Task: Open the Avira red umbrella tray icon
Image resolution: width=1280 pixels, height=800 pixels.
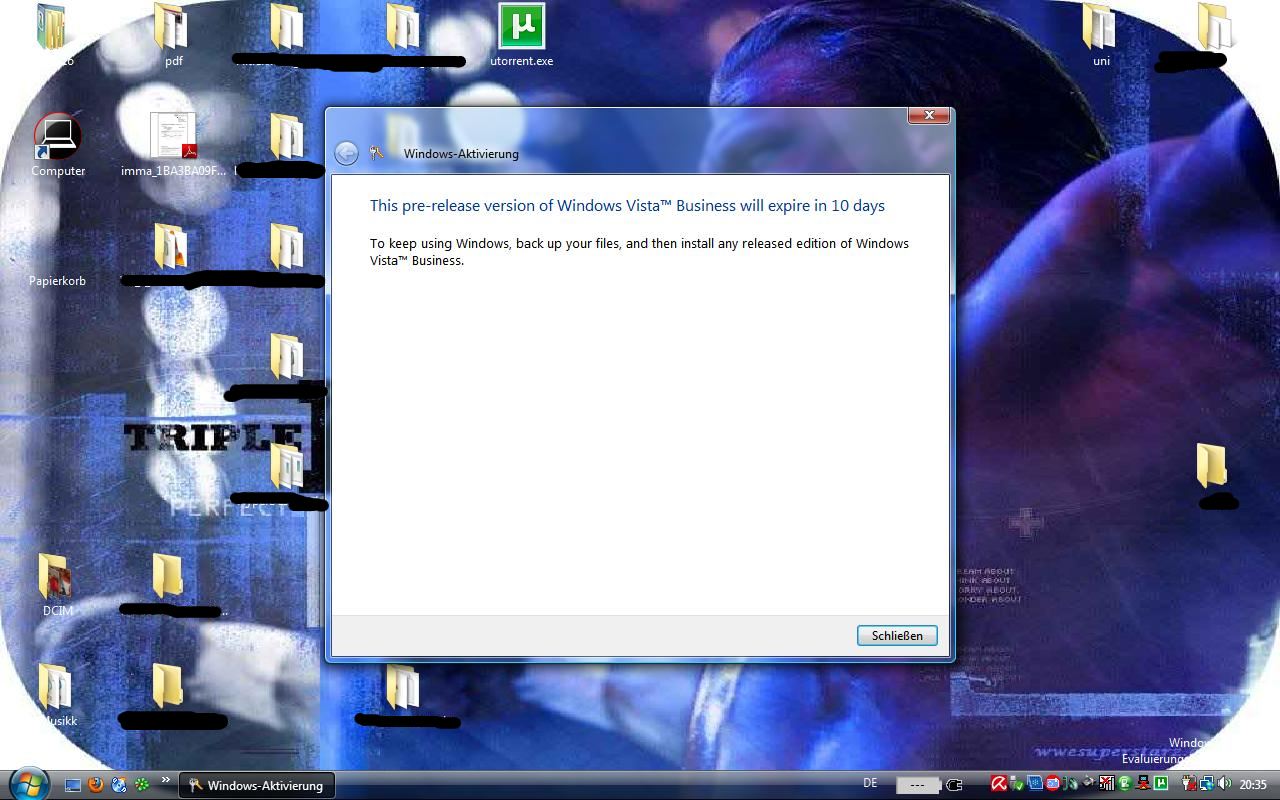Action: [999, 784]
